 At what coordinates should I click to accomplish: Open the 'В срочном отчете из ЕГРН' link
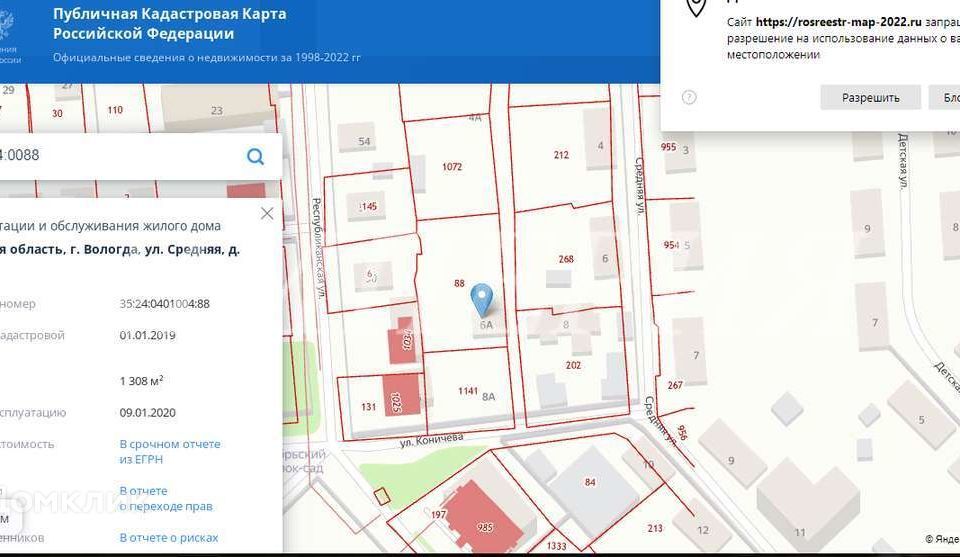[x=170, y=452]
